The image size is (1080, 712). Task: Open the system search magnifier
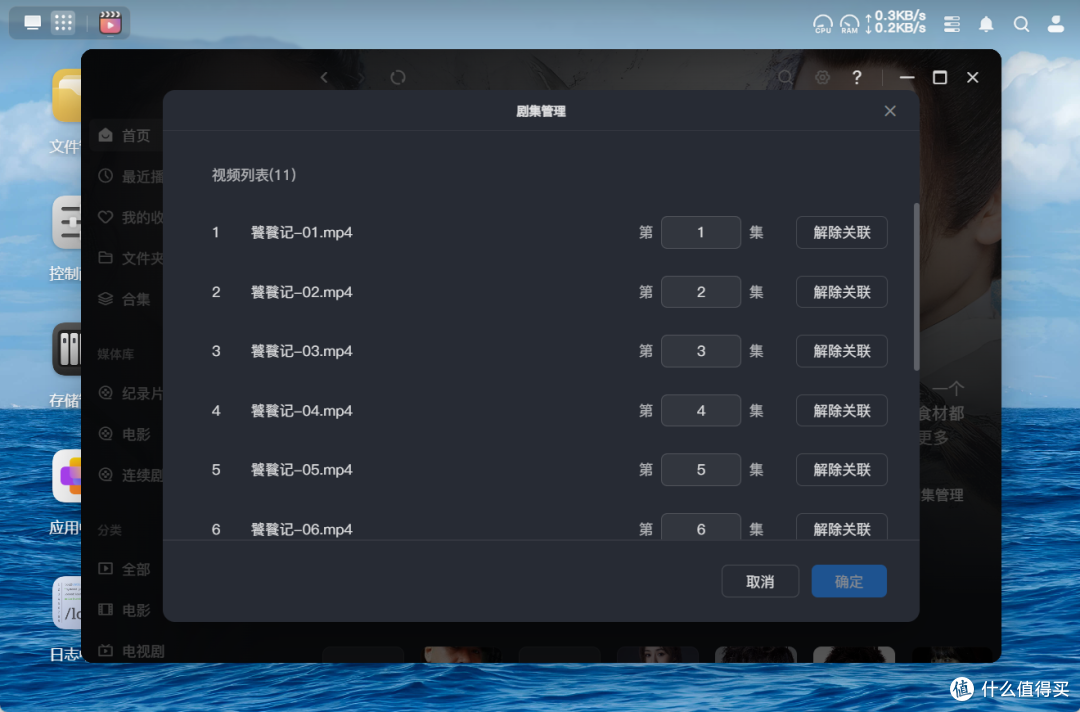tap(1021, 24)
